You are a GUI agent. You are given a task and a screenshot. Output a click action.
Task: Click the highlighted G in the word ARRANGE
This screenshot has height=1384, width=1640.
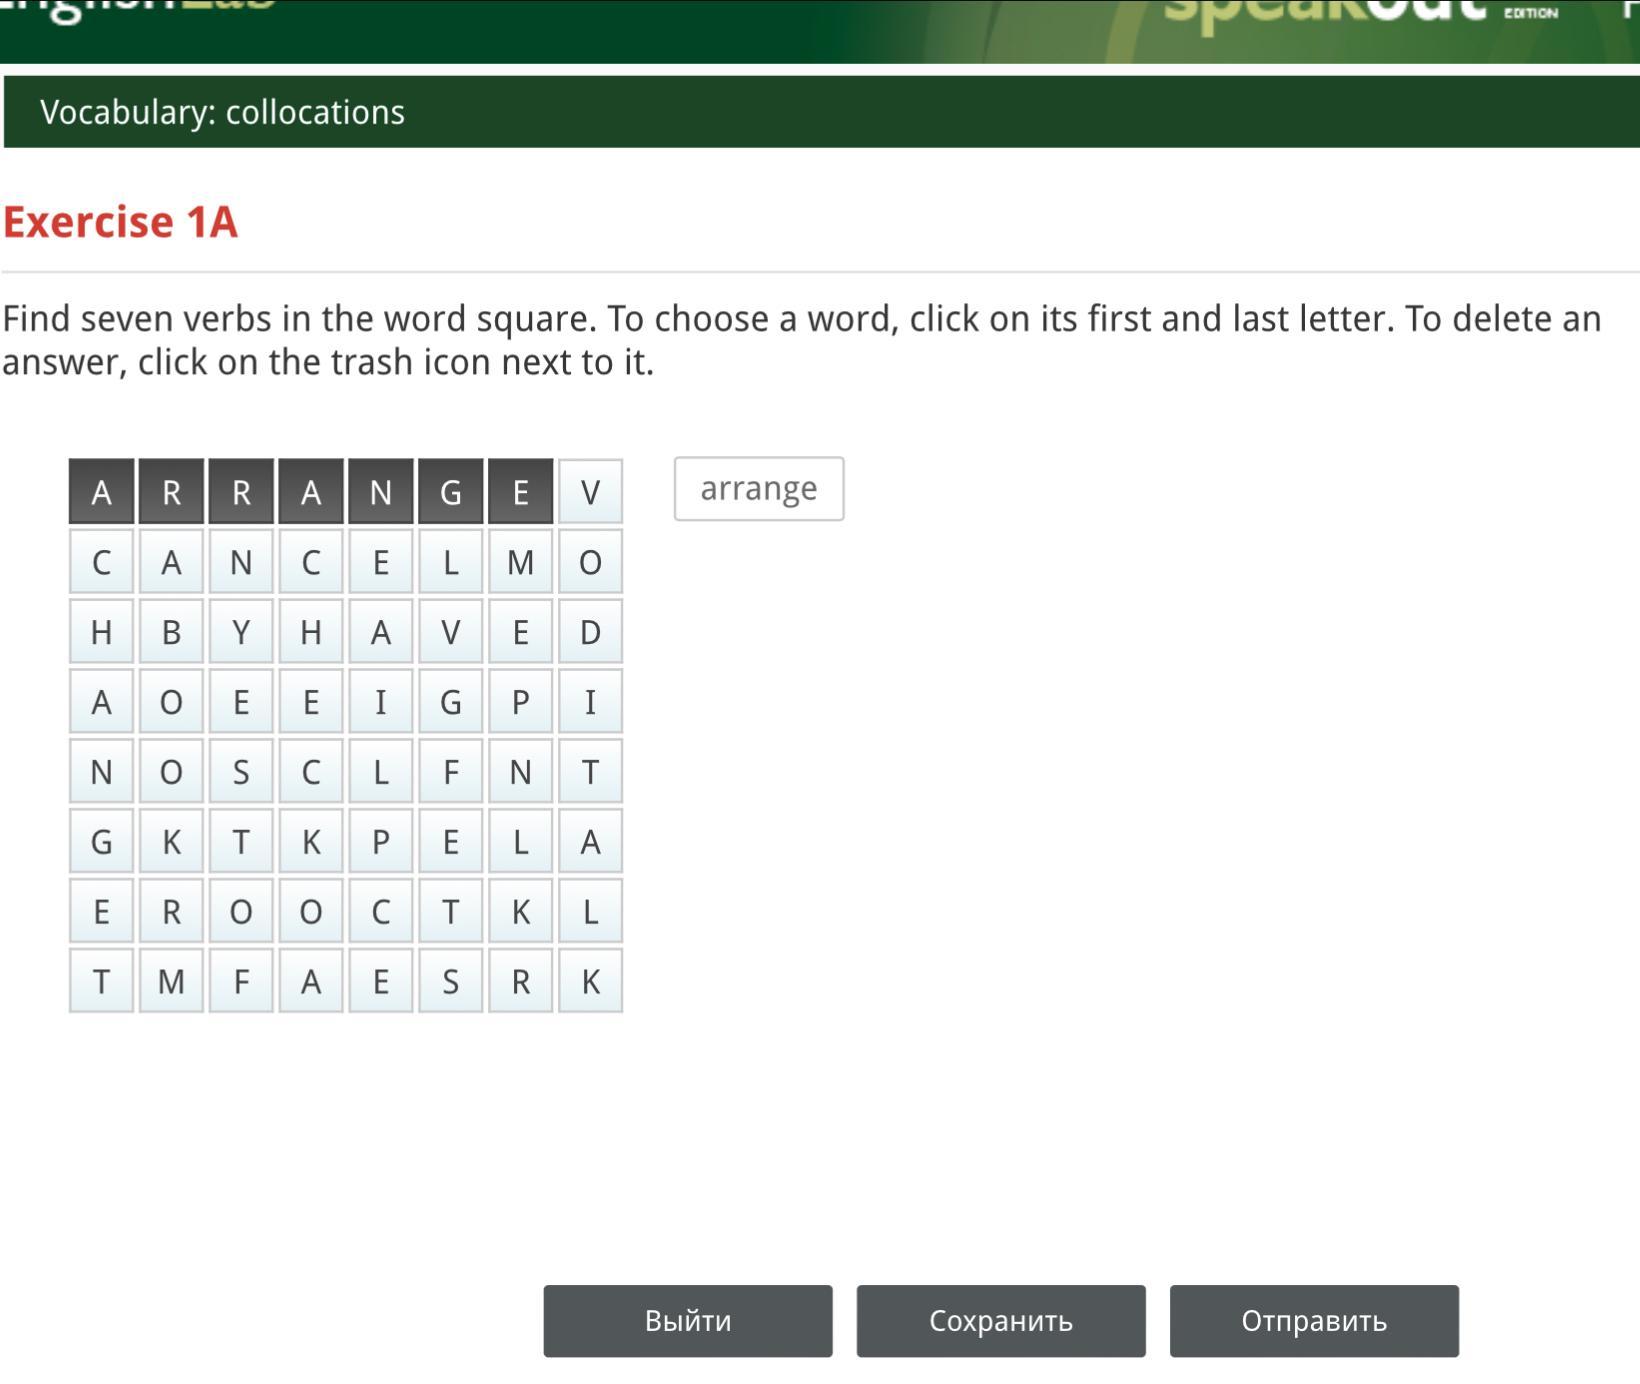(450, 491)
